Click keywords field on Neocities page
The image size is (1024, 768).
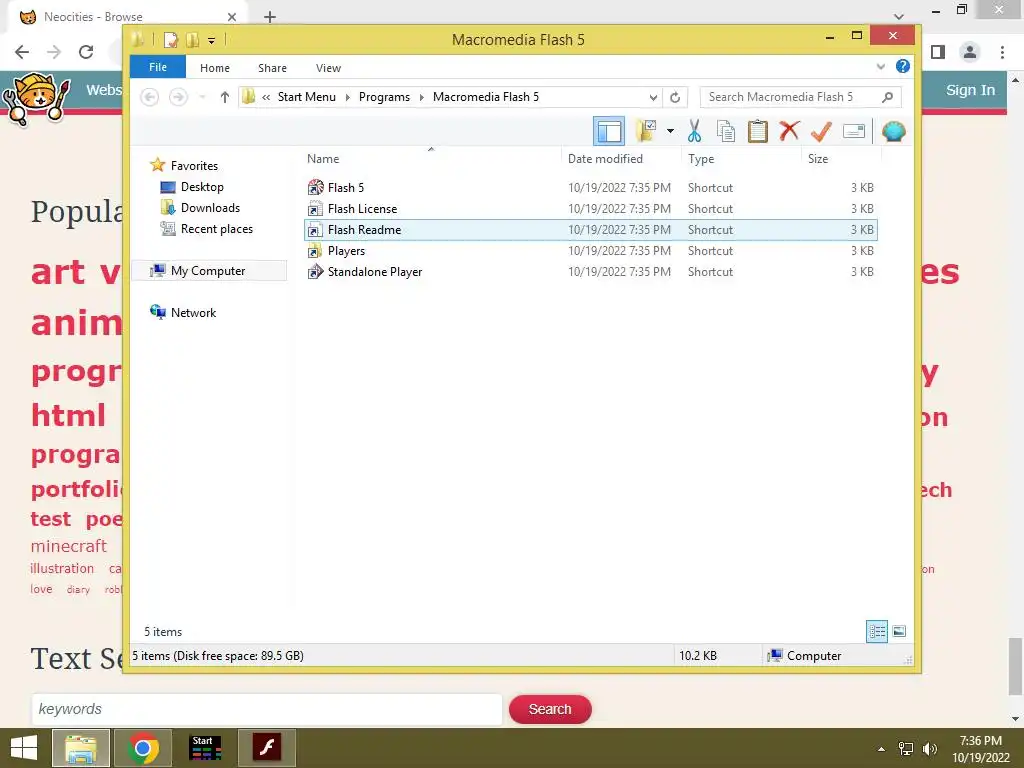pos(266,709)
